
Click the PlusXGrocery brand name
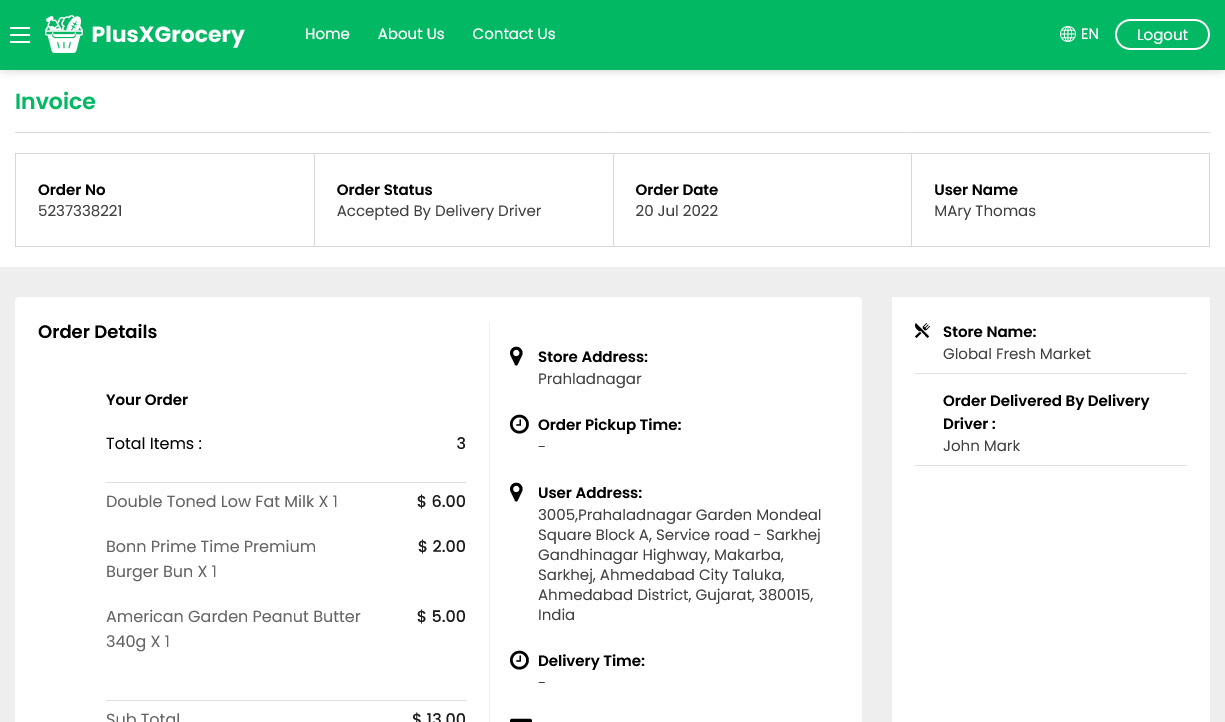pyautogui.click(x=168, y=35)
